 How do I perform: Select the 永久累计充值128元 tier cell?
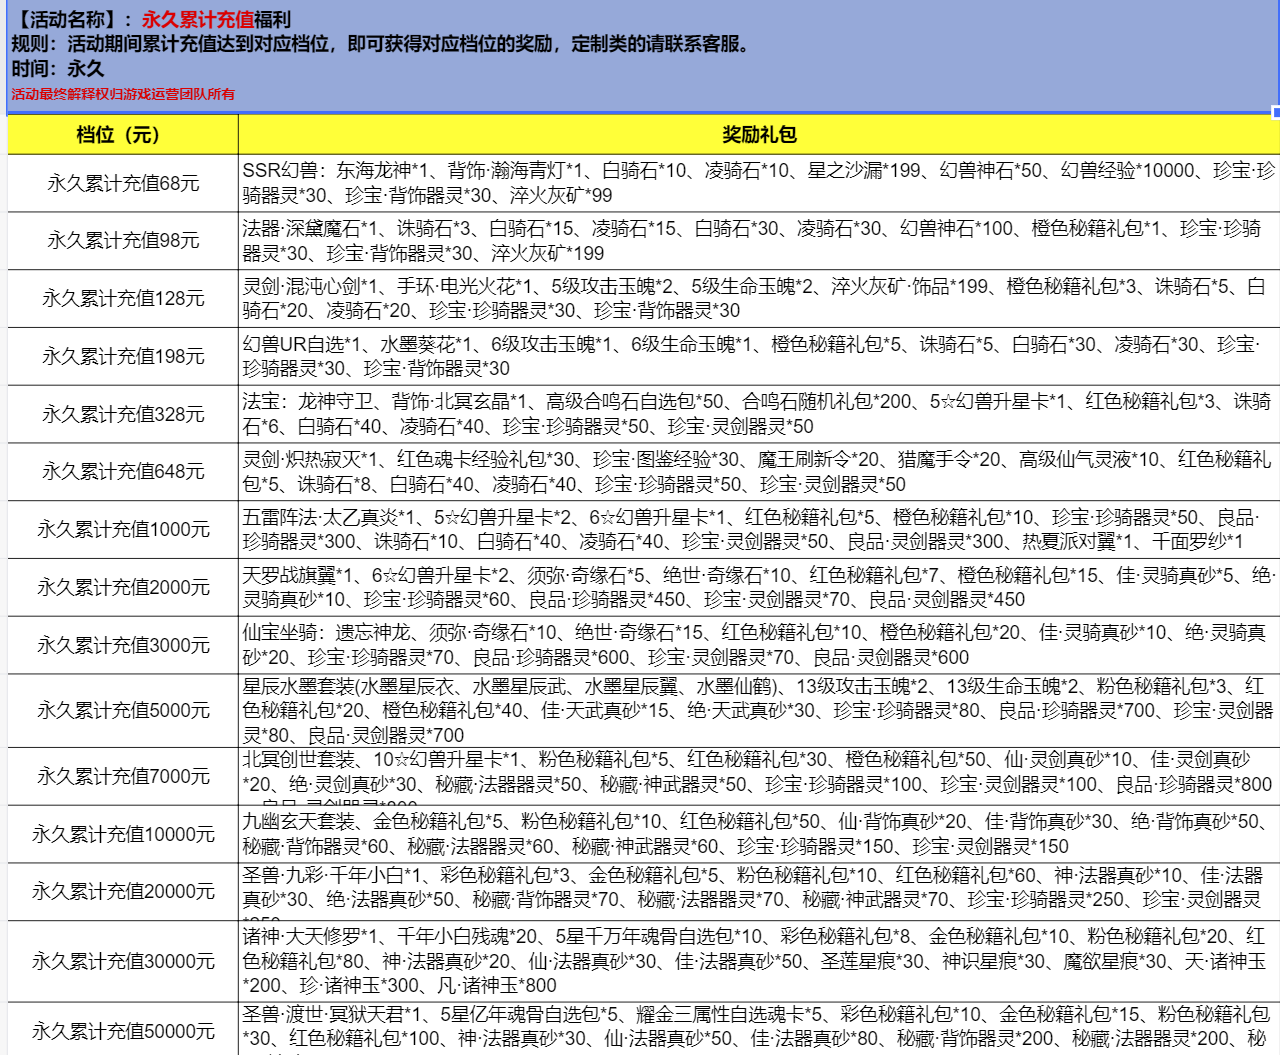[x=122, y=299]
